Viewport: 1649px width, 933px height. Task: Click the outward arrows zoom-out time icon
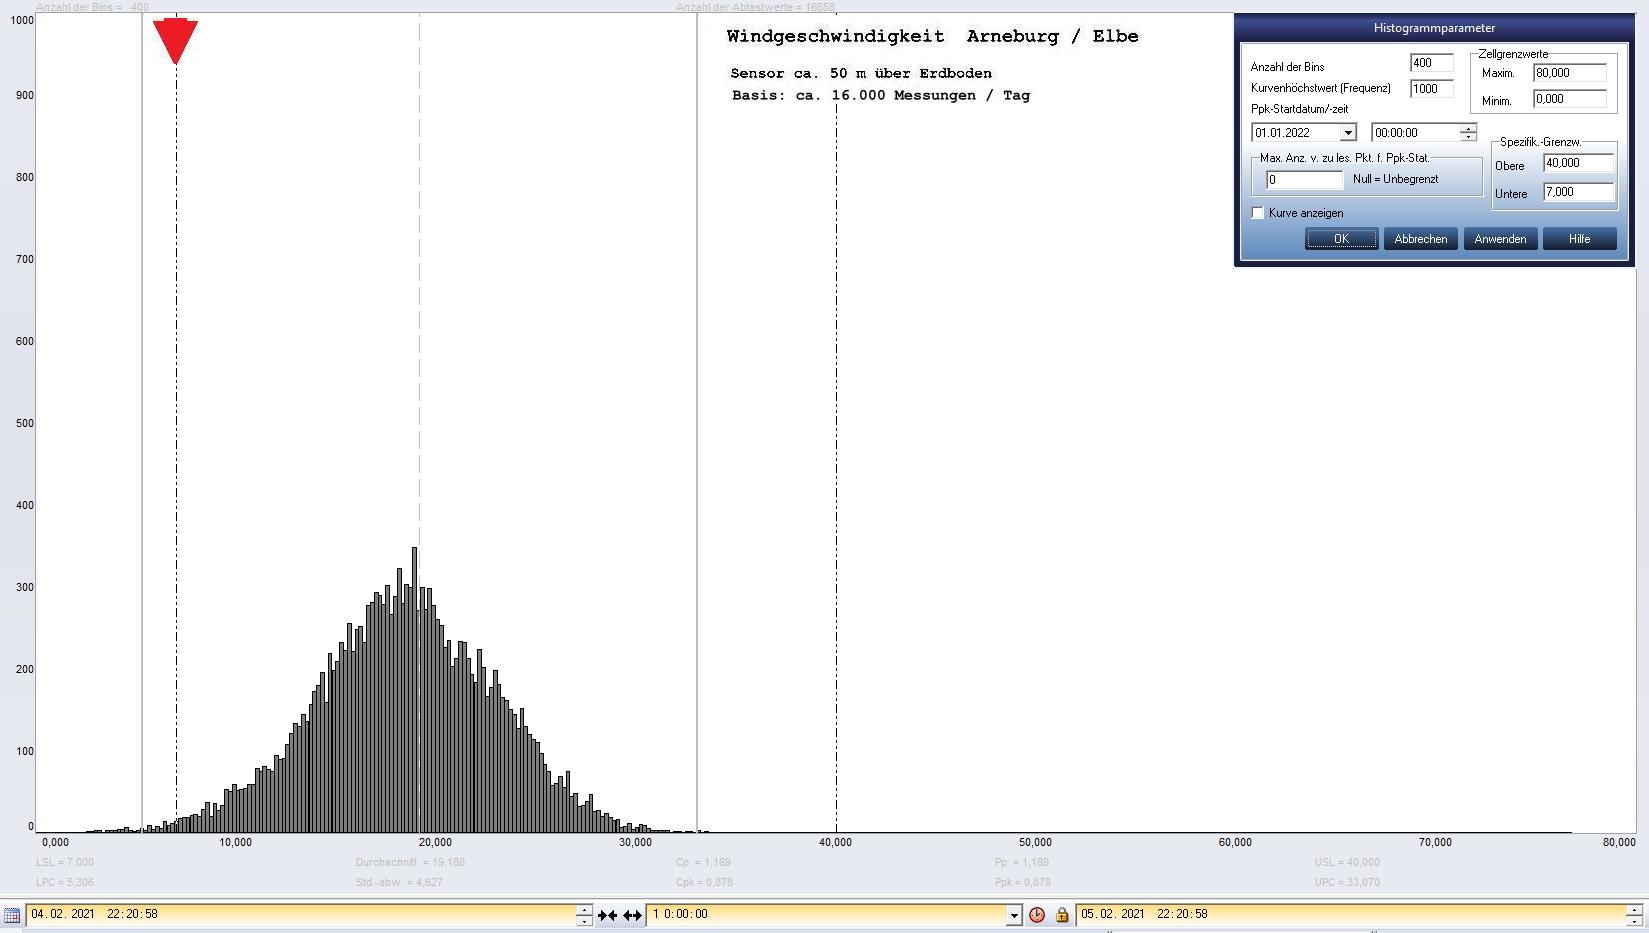[x=632, y=915]
